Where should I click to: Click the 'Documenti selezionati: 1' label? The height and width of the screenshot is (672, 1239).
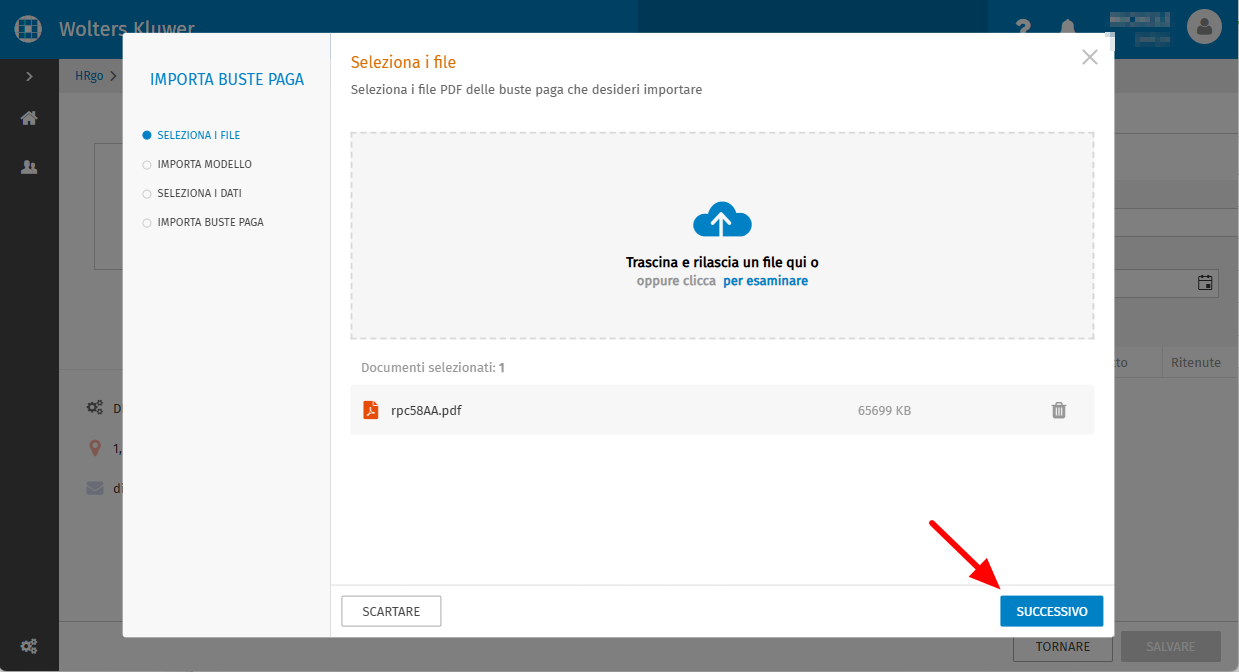[433, 367]
